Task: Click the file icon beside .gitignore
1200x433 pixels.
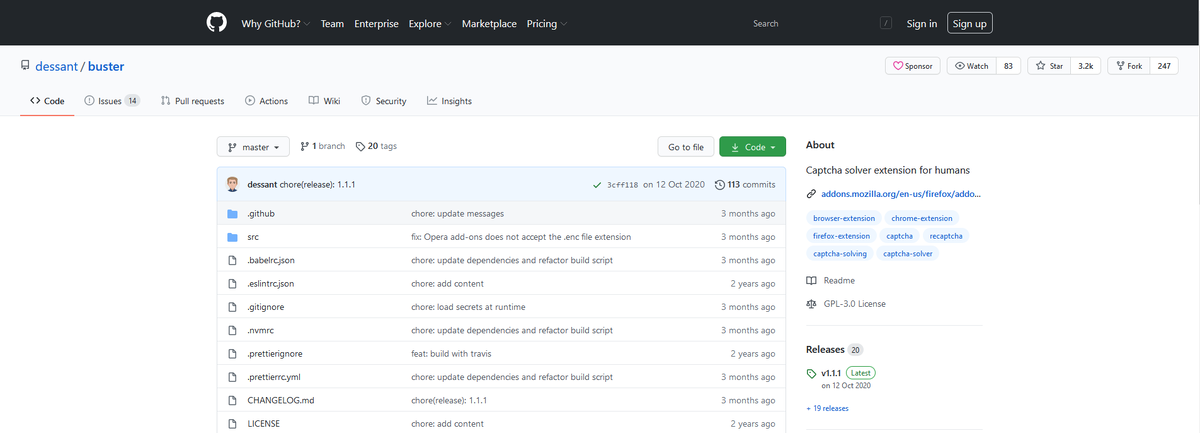Action: [231, 307]
